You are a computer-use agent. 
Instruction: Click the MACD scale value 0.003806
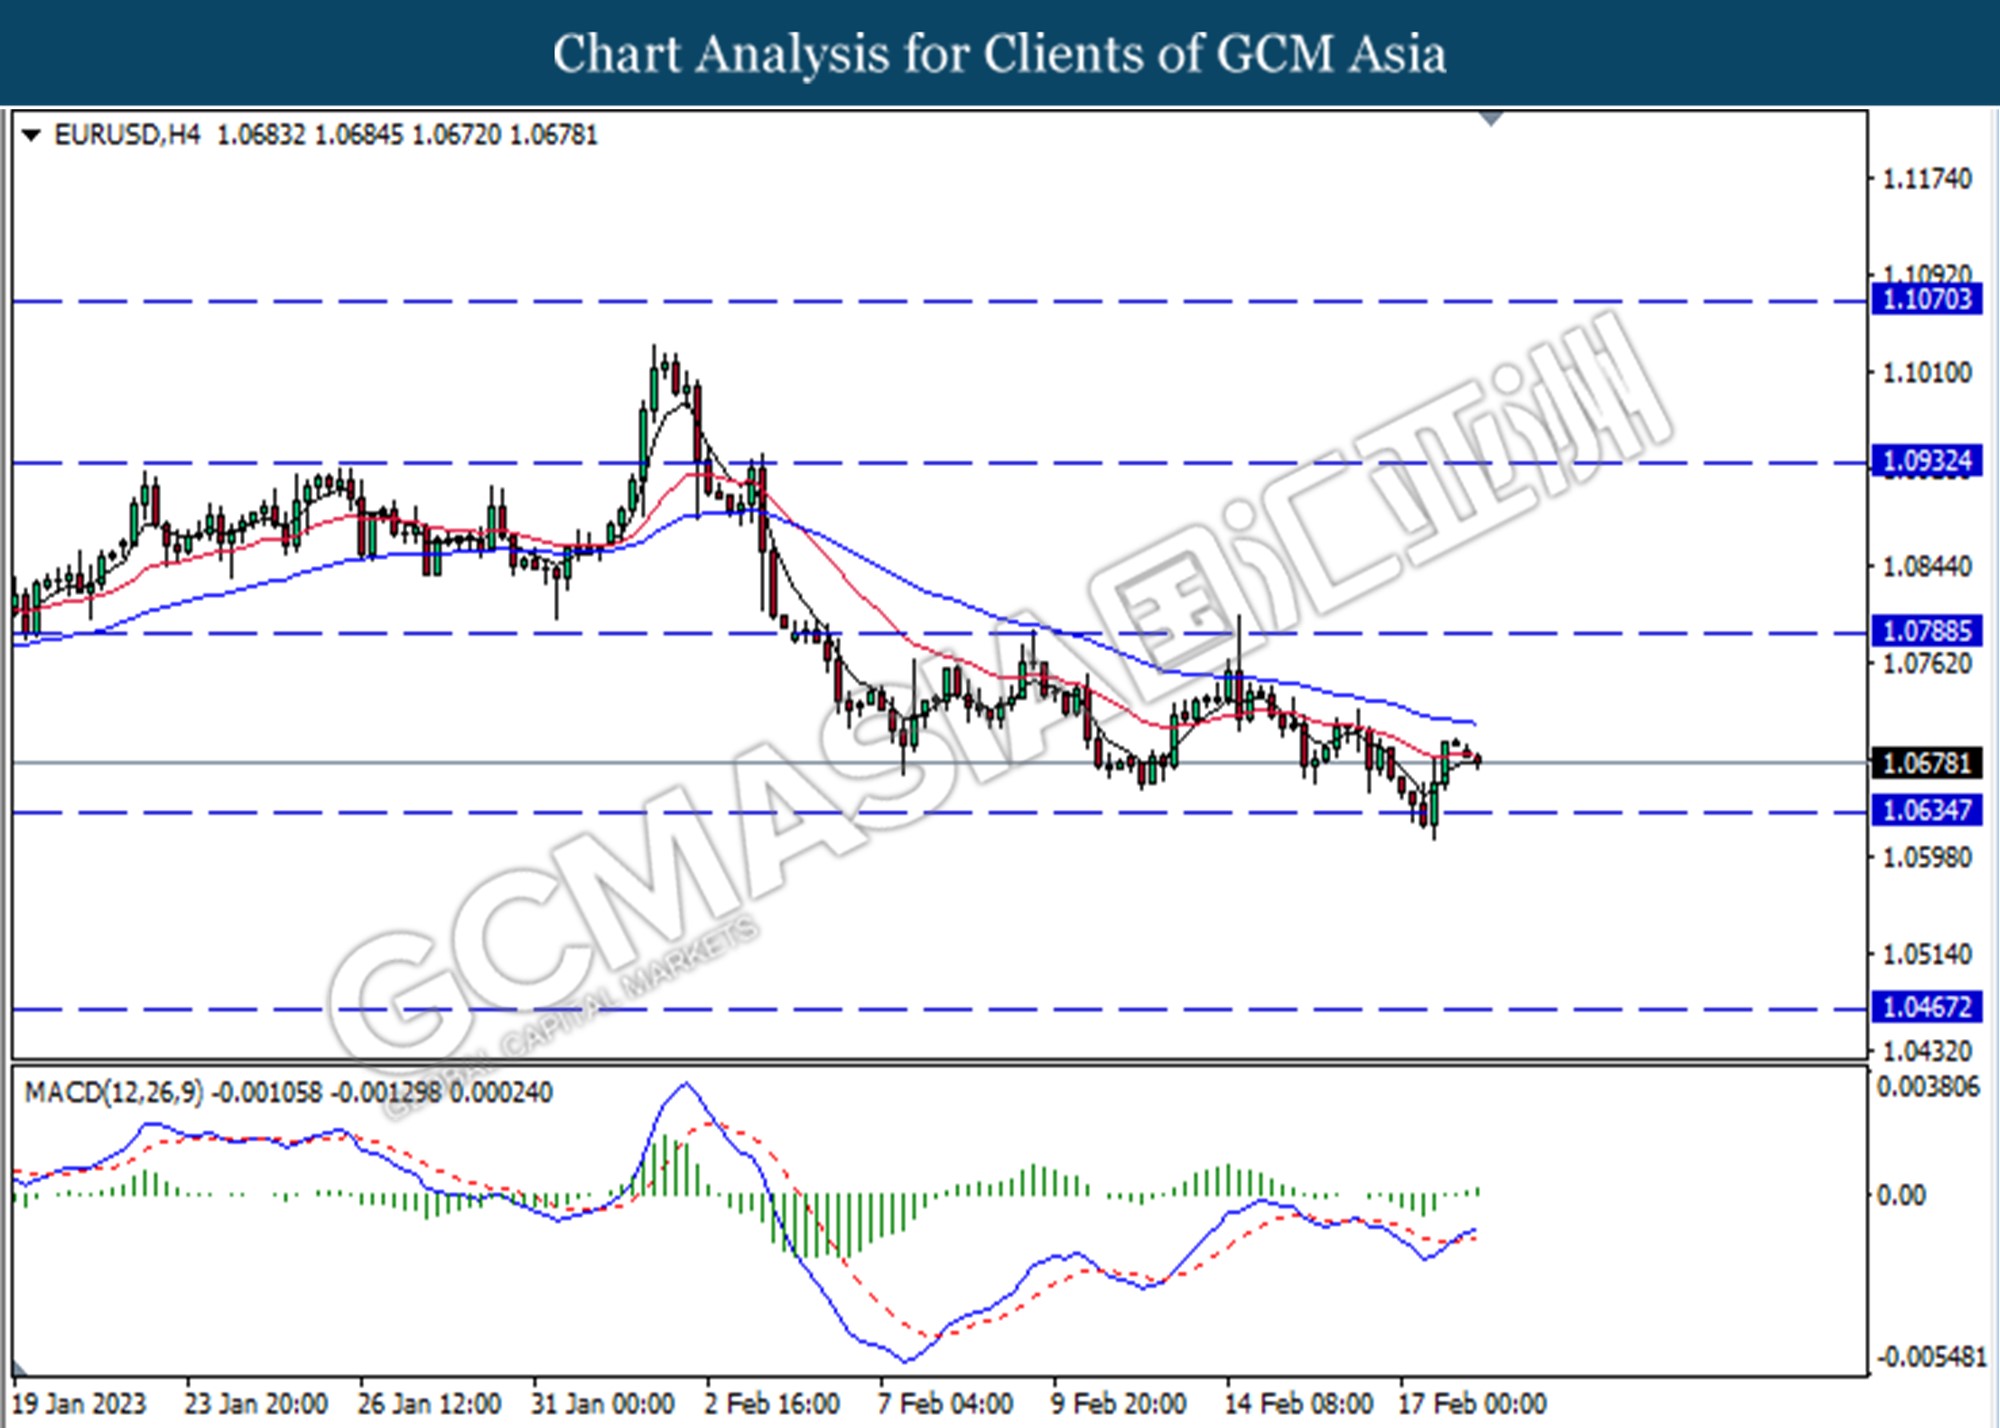(x=1928, y=1087)
